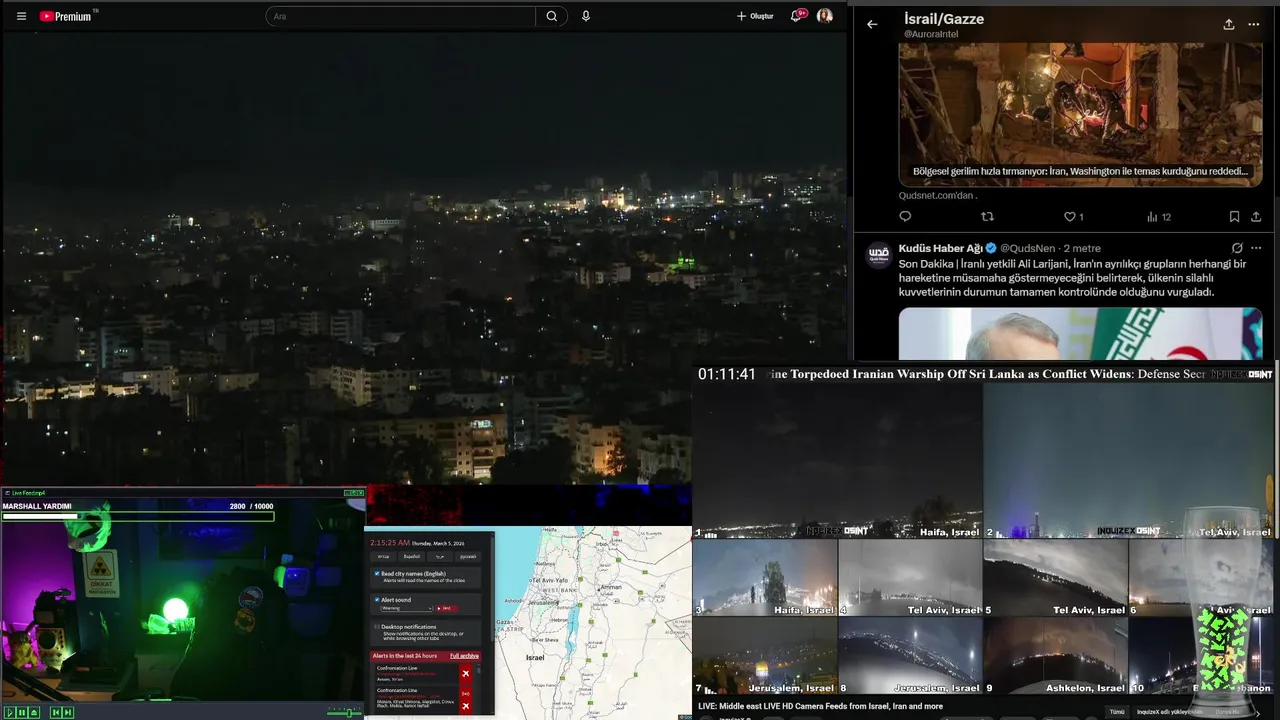Select camera feed 5 Tel Aviv, Israel
This screenshot has width=1280, height=720.
pyautogui.click(x=1055, y=577)
